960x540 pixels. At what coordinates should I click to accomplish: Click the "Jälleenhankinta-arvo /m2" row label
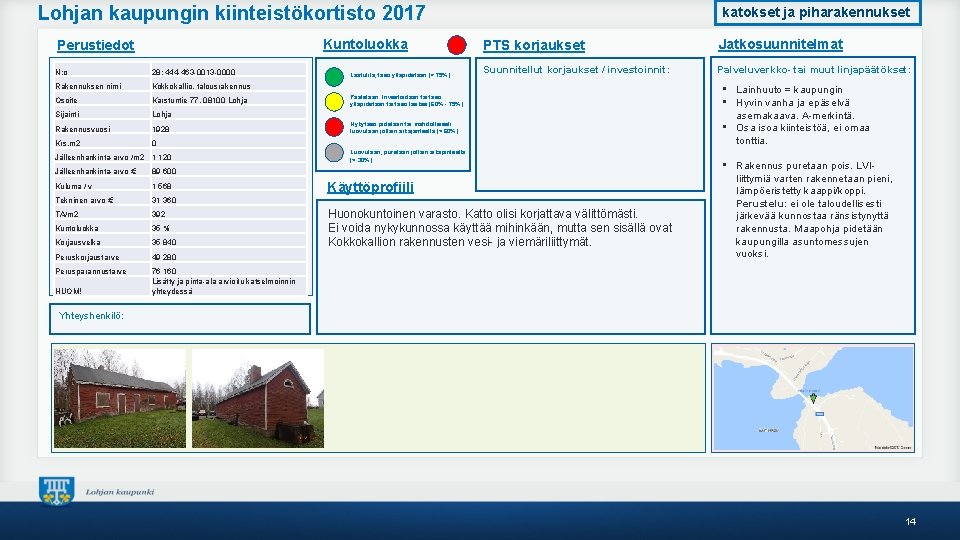100,157
